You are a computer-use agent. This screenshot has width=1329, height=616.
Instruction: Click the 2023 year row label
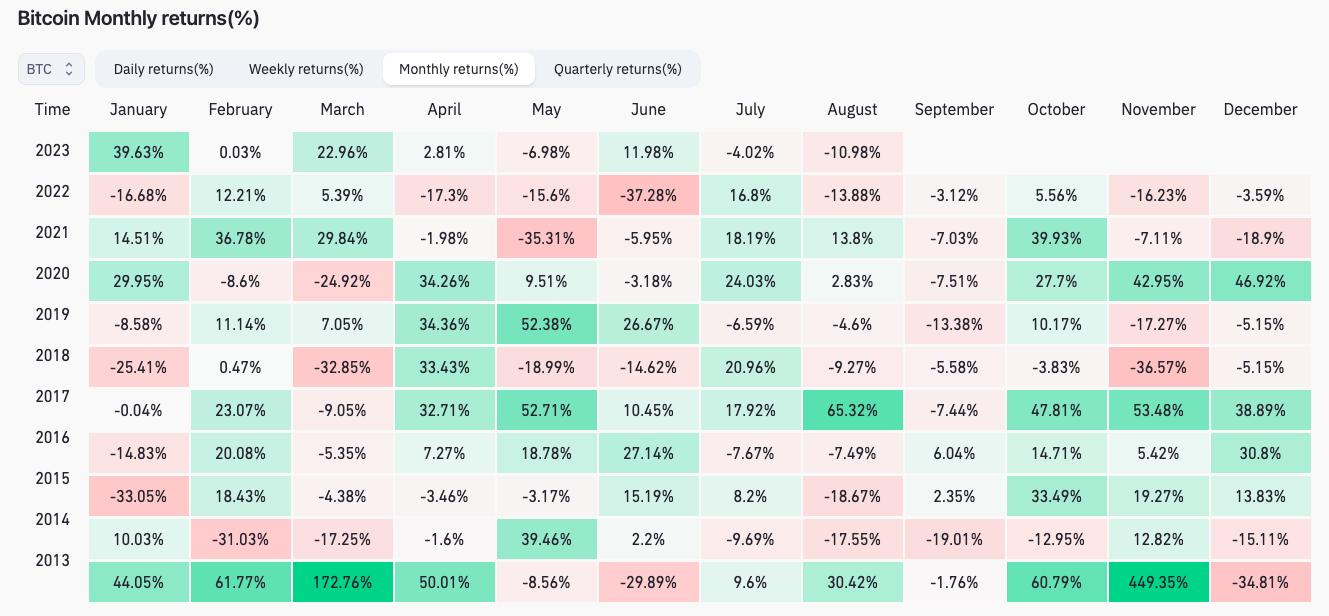(x=52, y=151)
